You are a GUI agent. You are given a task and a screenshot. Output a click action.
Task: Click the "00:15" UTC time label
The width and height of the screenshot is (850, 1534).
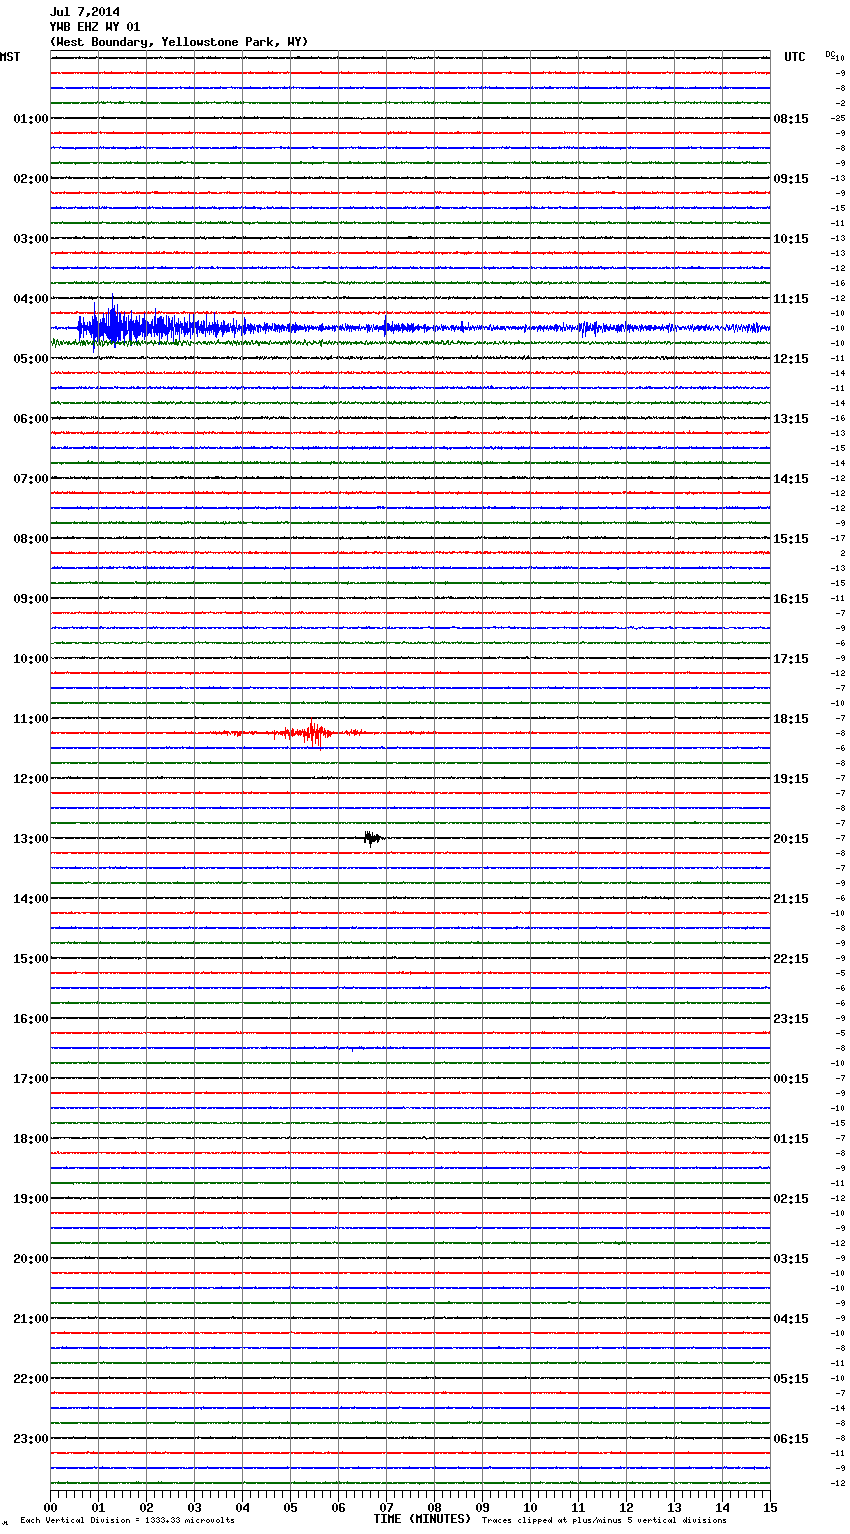791,1079
